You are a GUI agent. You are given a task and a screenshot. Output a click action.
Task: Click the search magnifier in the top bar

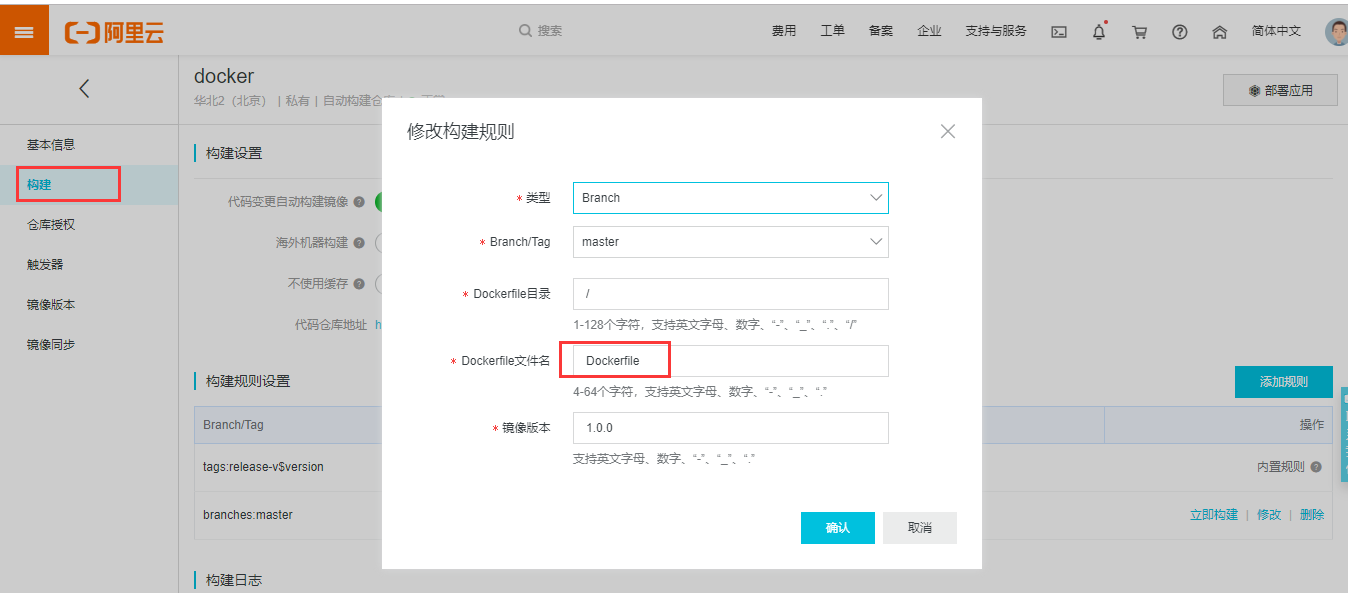click(x=525, y=31)
